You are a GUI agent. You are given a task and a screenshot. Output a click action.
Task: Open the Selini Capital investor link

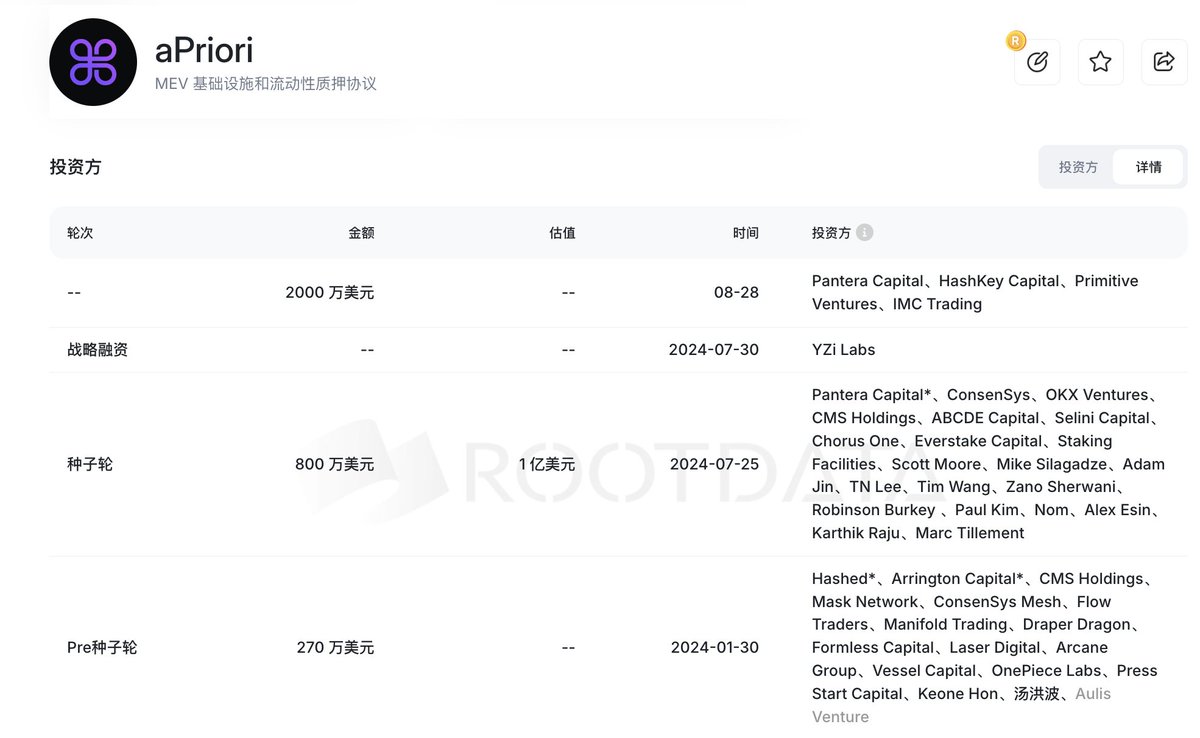1102,418
